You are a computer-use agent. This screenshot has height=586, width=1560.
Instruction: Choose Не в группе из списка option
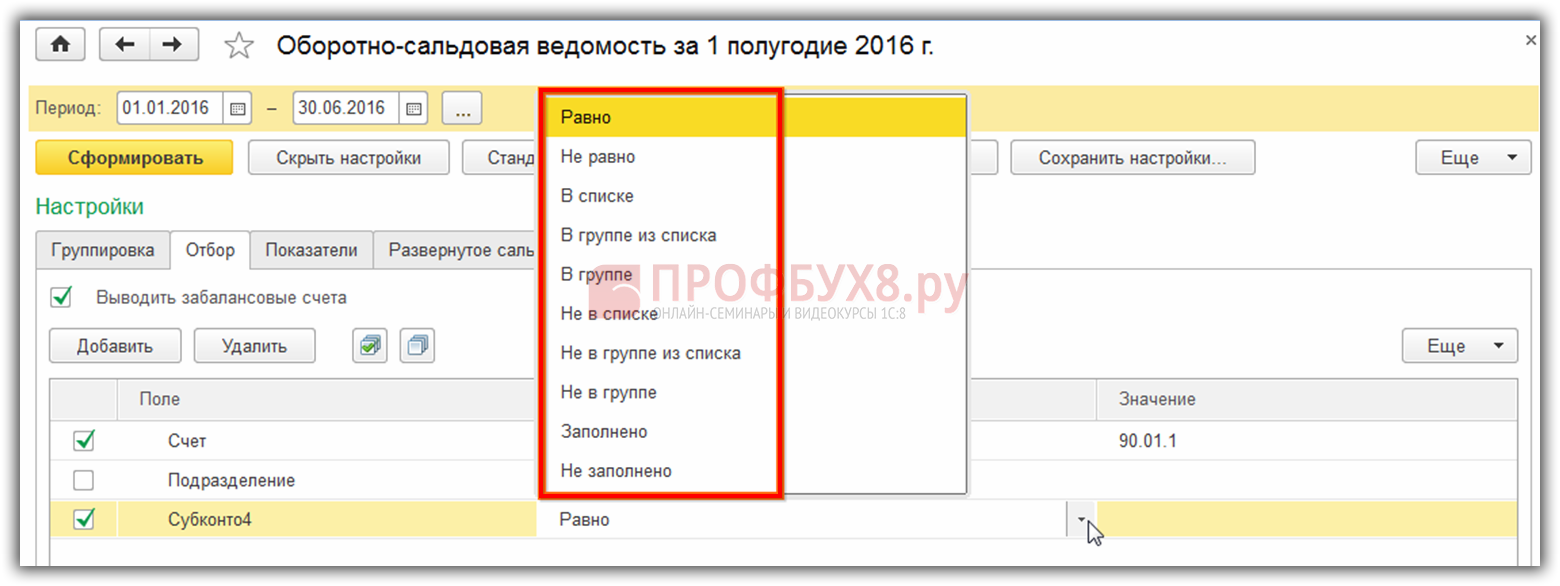point(756,353)
